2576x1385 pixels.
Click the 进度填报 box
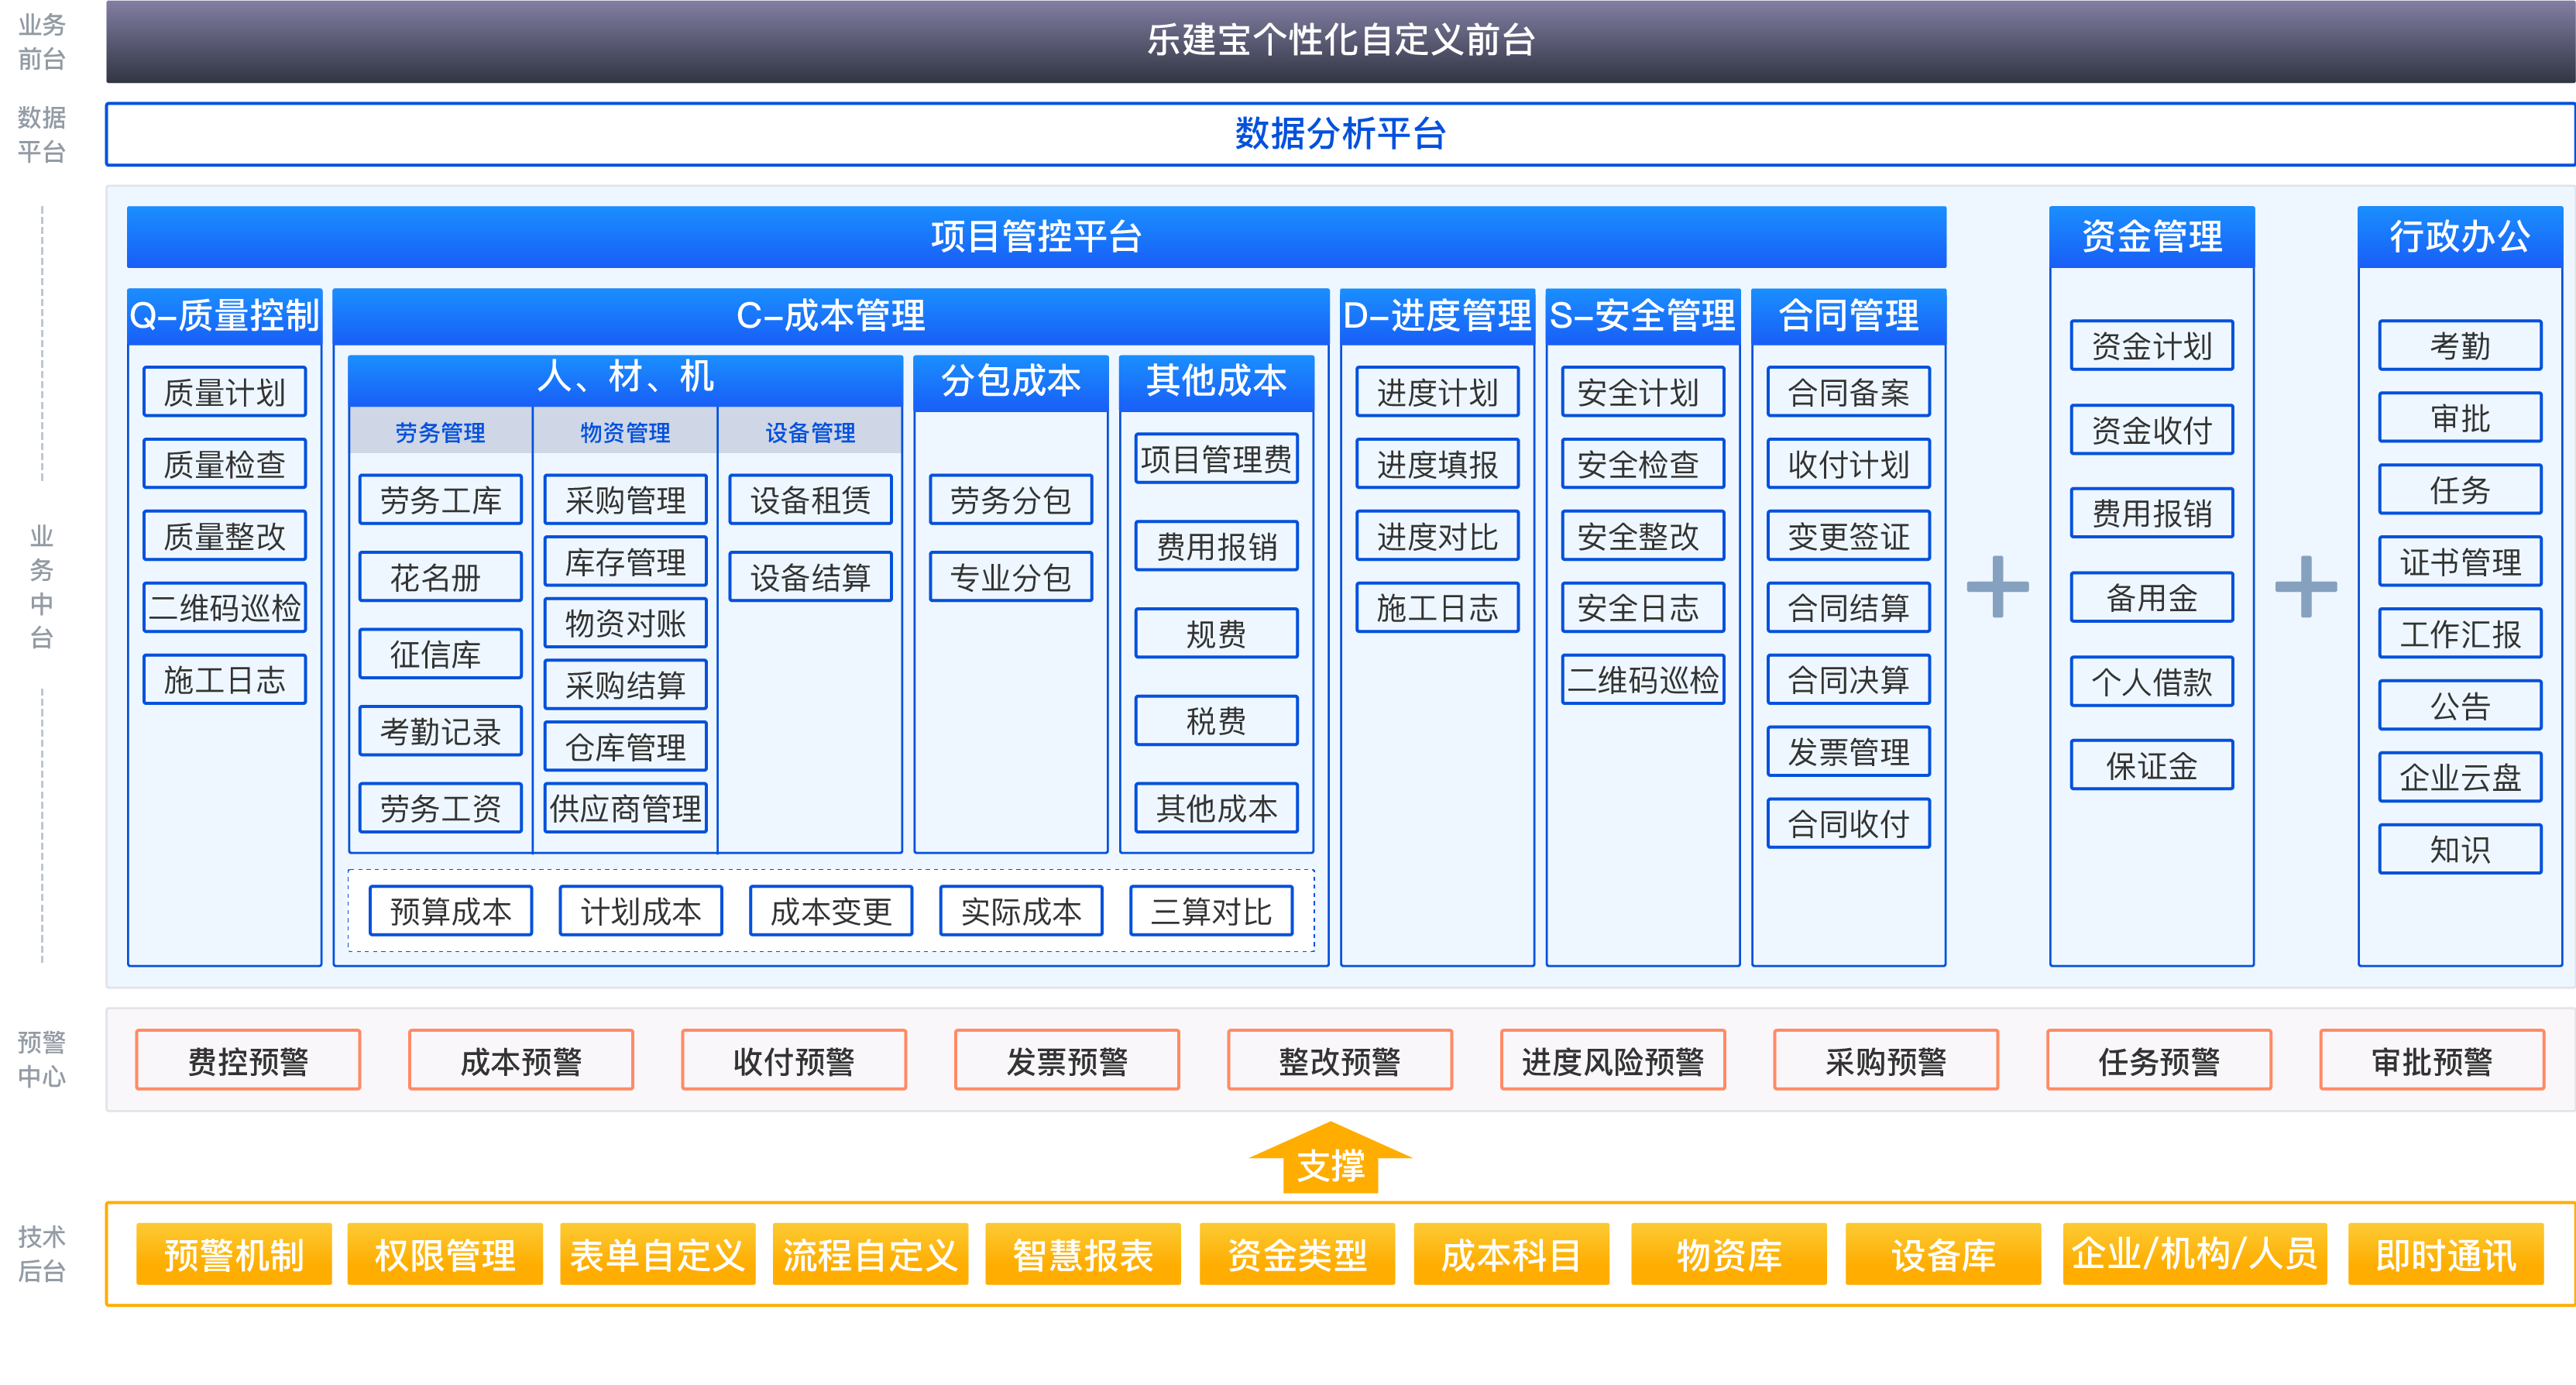pos(1437,464)
